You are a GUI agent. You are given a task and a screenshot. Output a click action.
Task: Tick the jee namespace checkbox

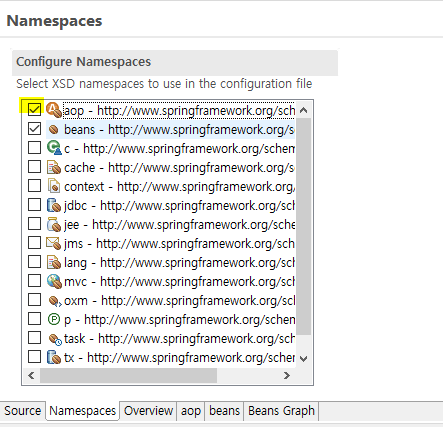click(x=34, y=224)
